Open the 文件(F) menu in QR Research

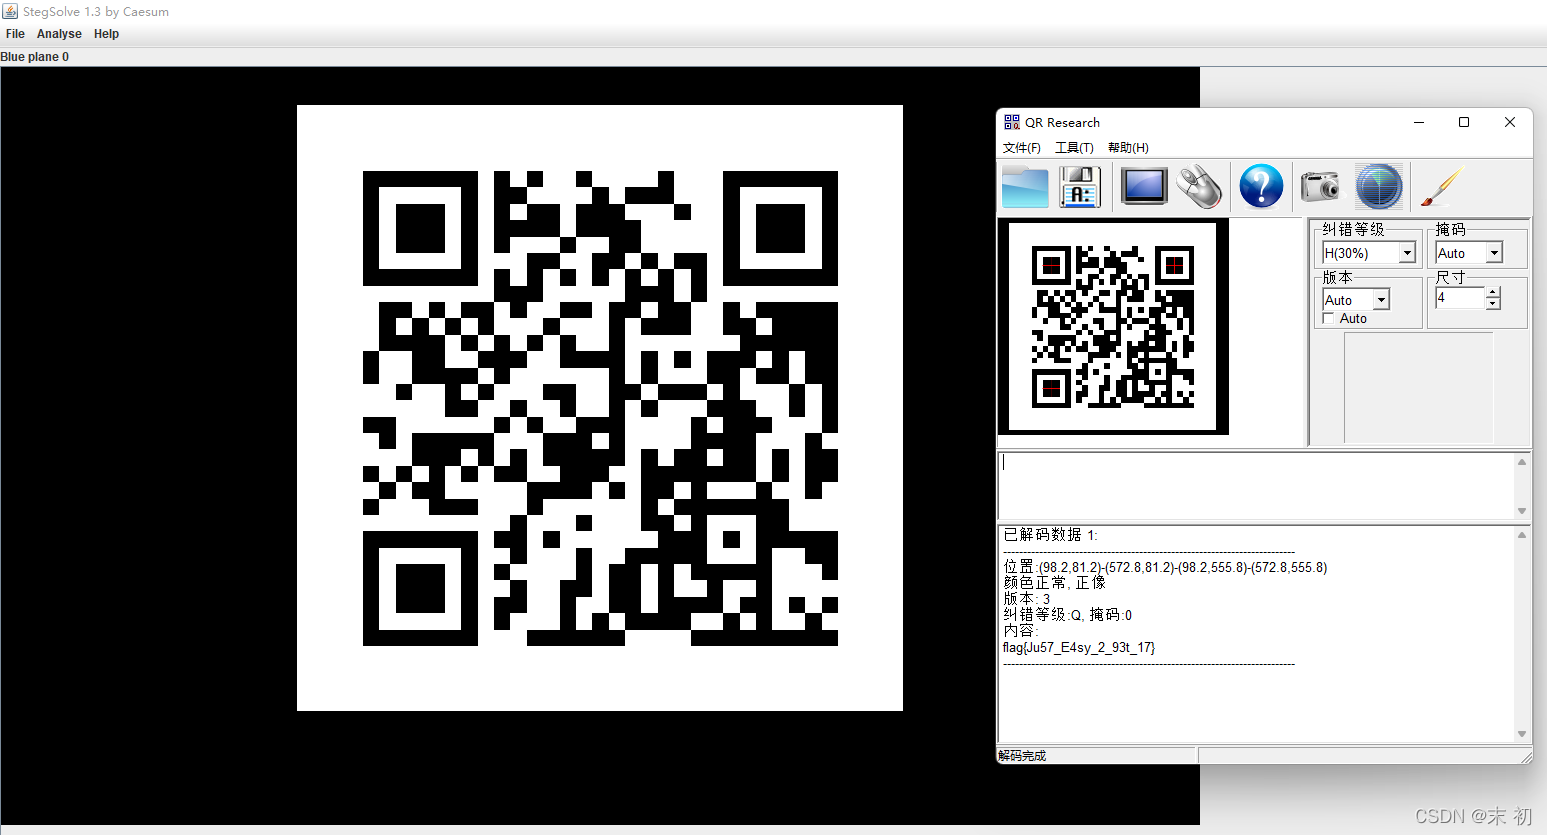1022,148
